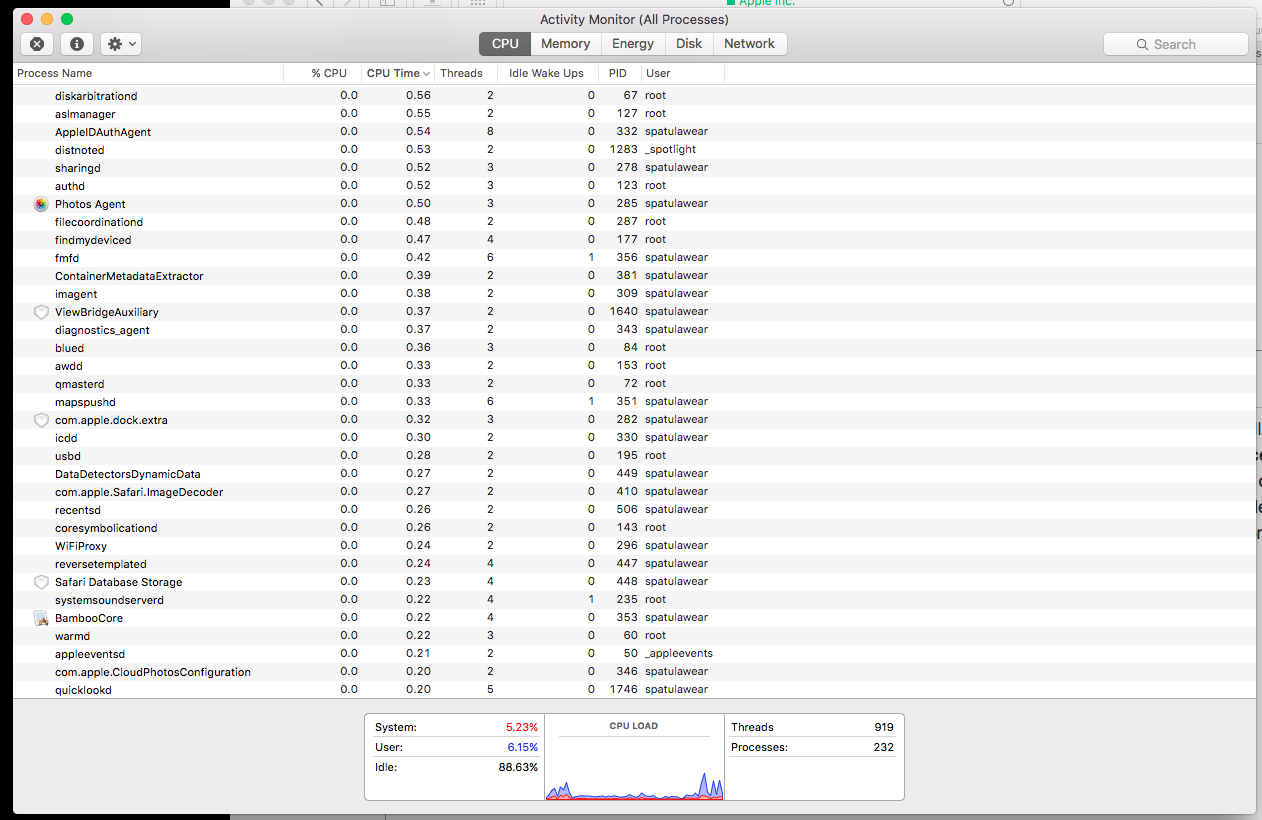Select the icdd process row
The height and width of the screenshot is (820, 1262).
pyautogui.click(x=634, y=438)
